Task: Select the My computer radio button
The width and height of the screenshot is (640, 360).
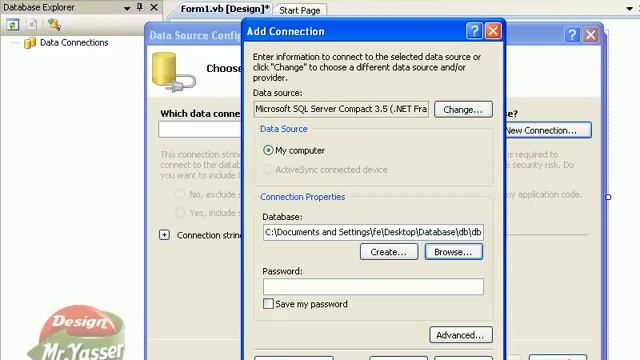Action: [268, 151]
